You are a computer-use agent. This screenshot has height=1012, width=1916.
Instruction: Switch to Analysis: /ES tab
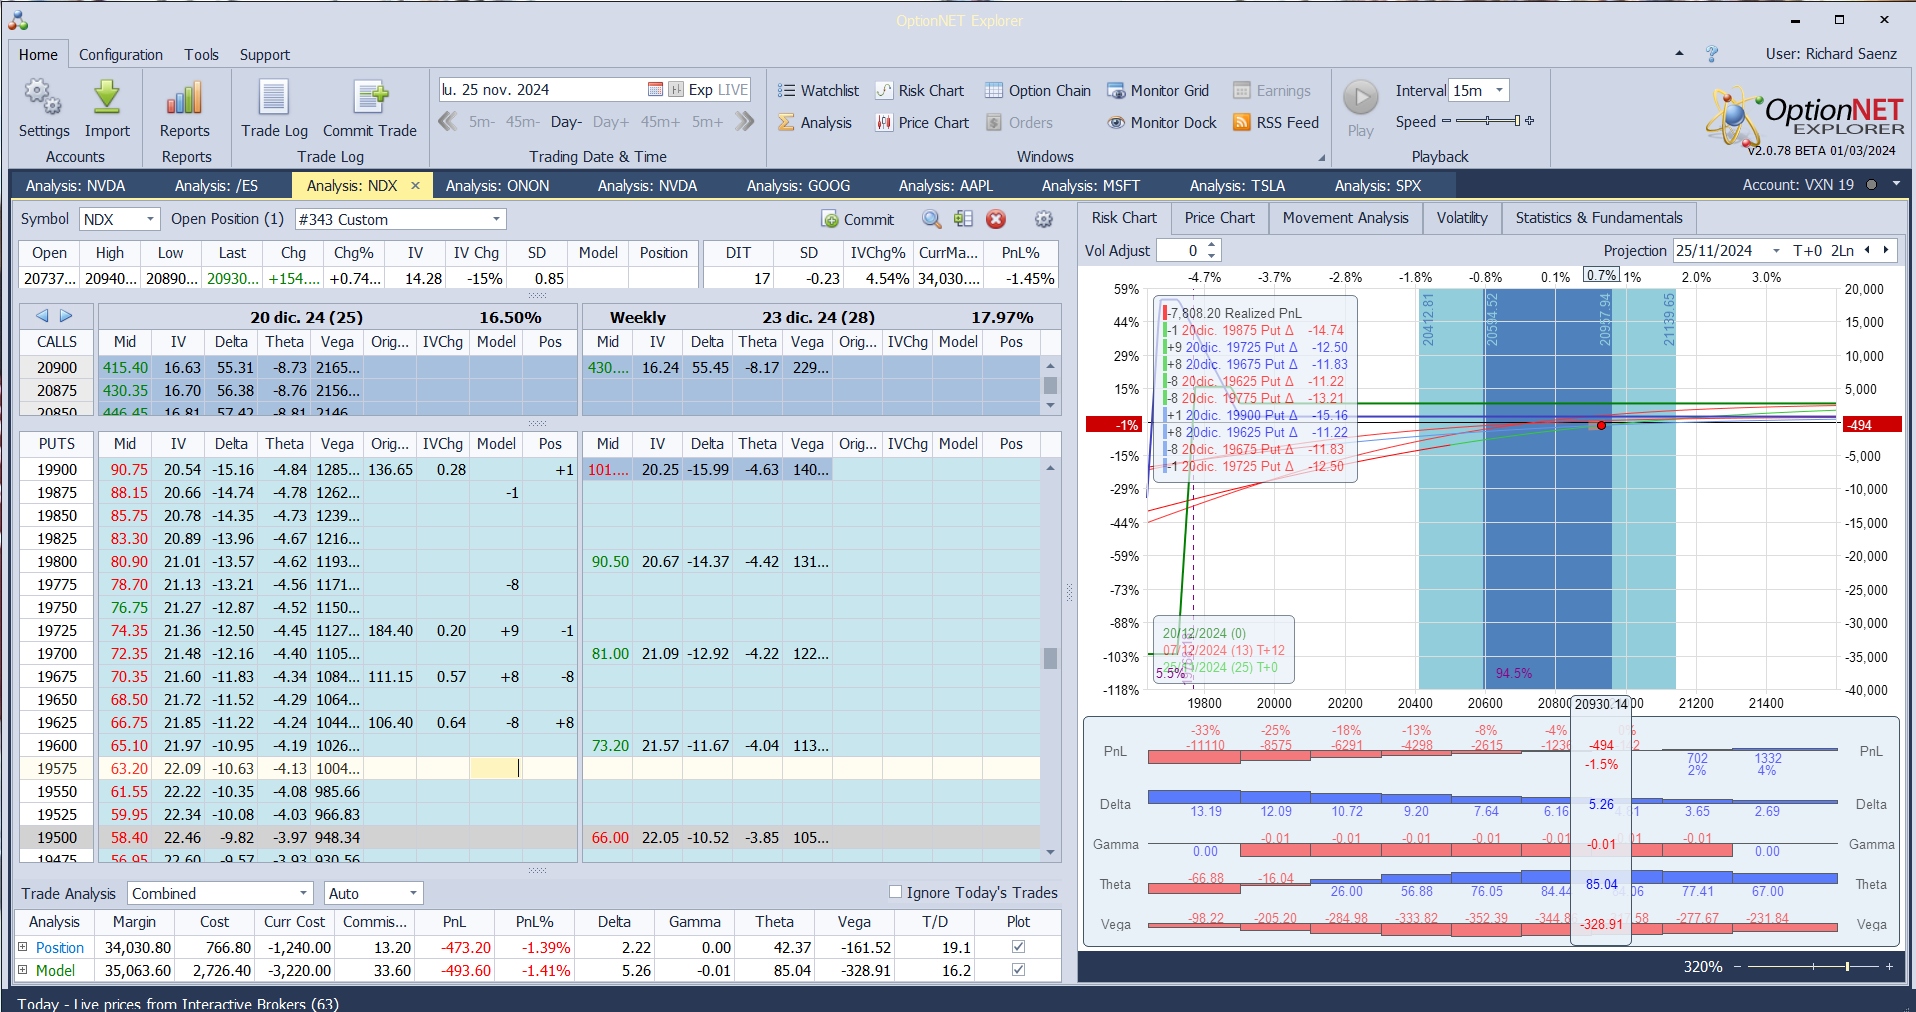216,185
